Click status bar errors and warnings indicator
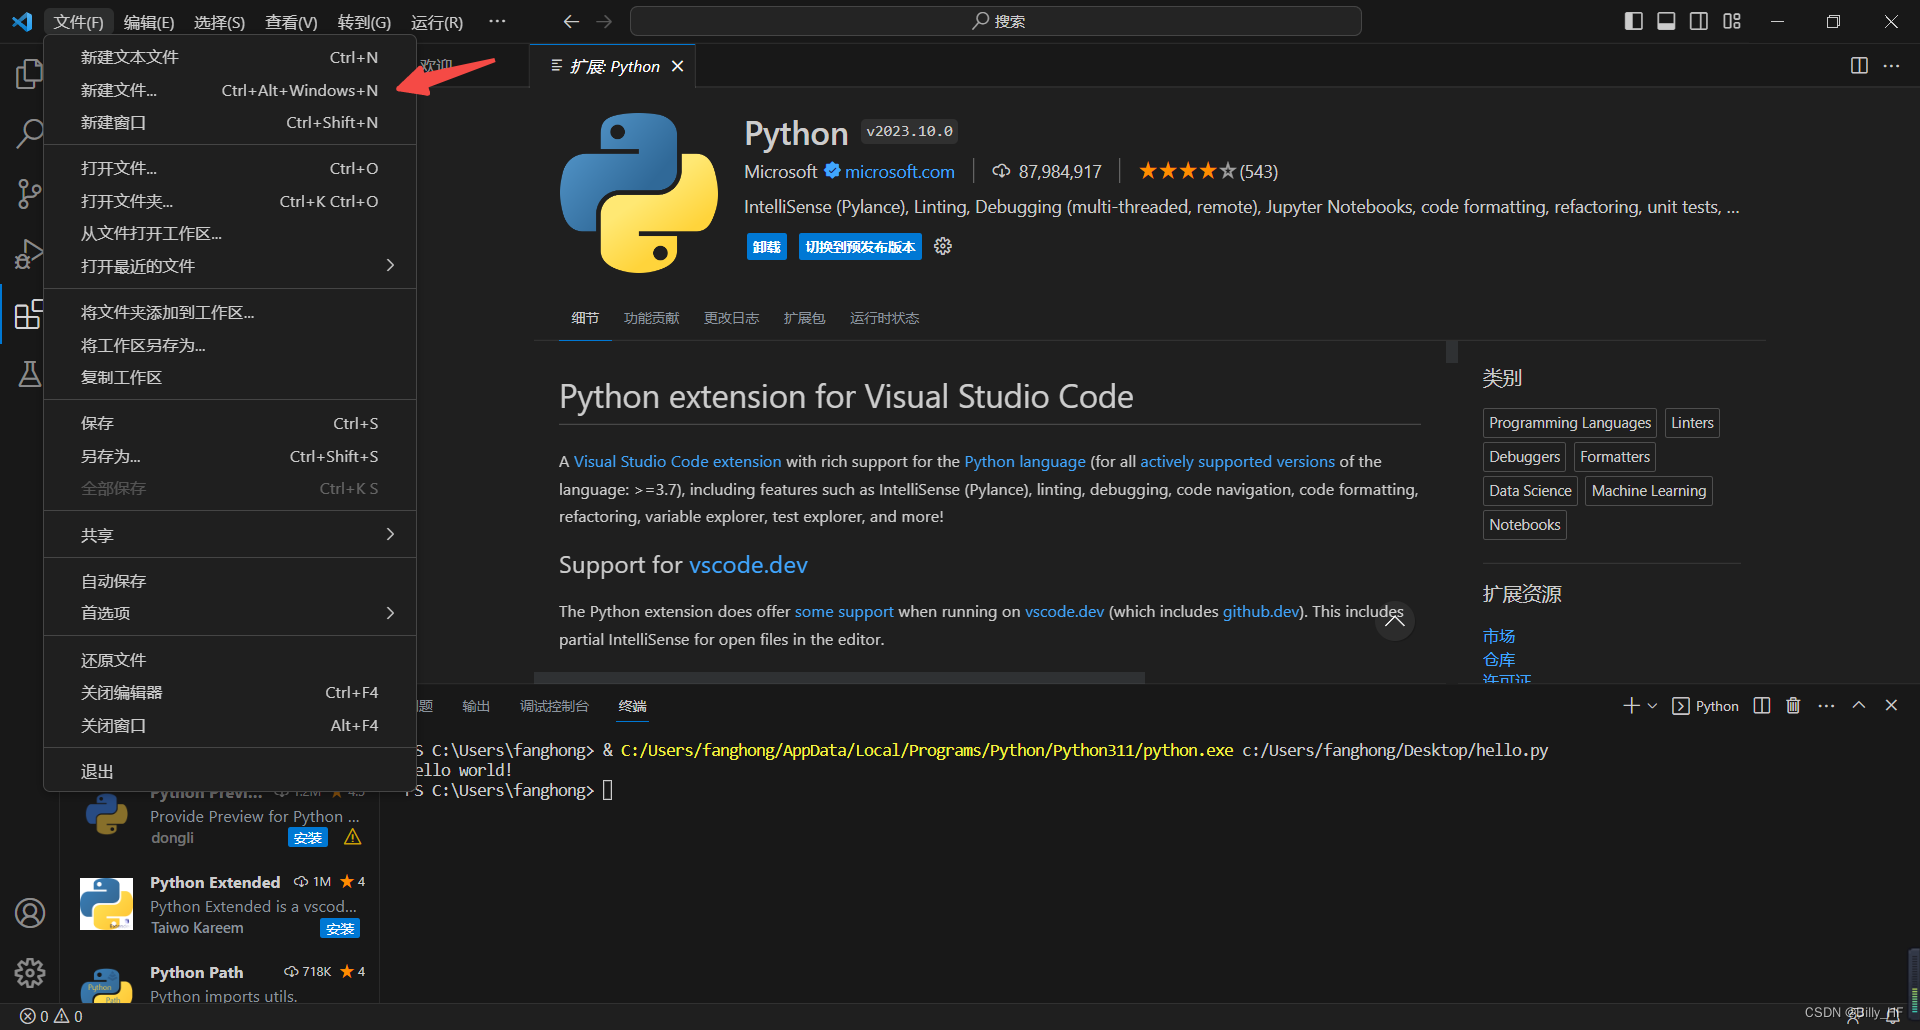1920x1030 pixels. pyautogui.click(x=51, y=1016)
